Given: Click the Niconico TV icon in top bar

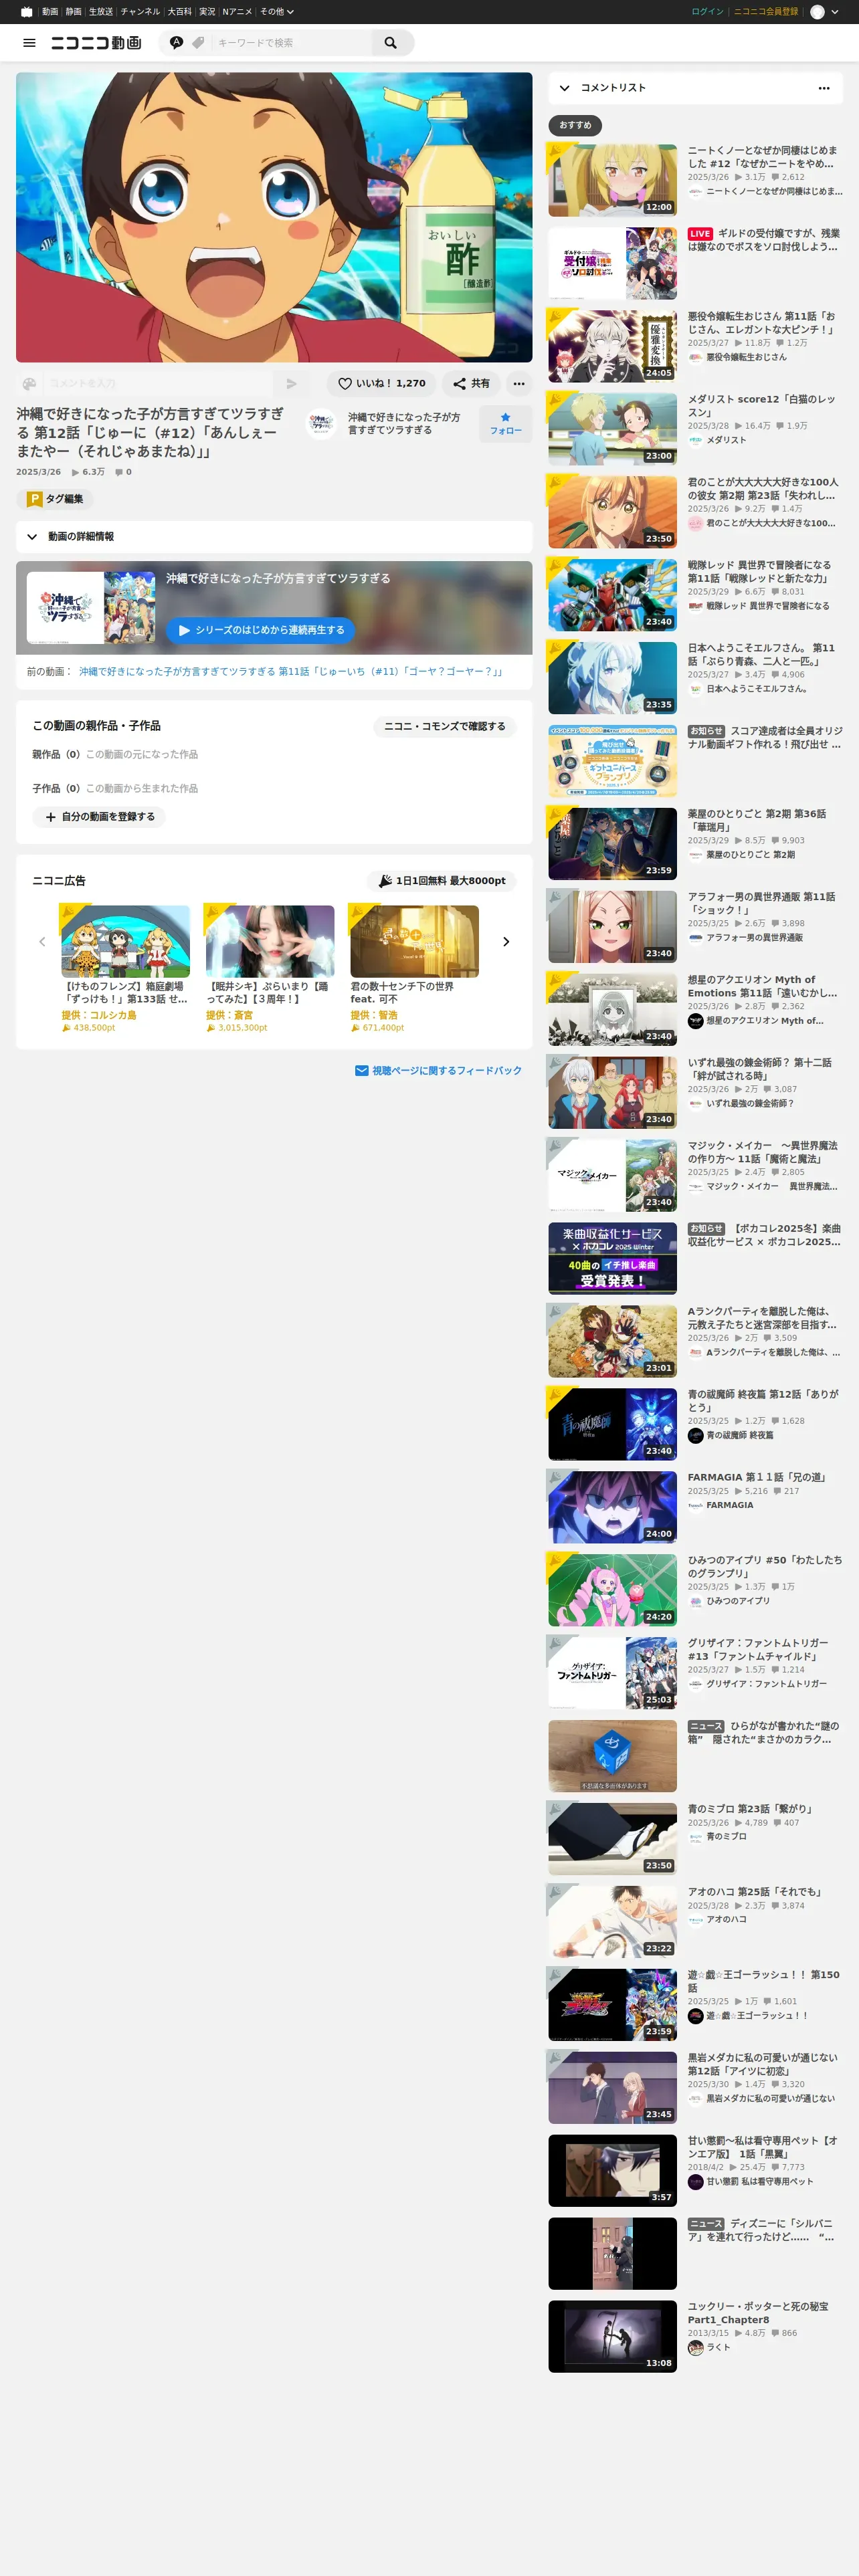Looking at the screenshot, I should click(26, 12).
